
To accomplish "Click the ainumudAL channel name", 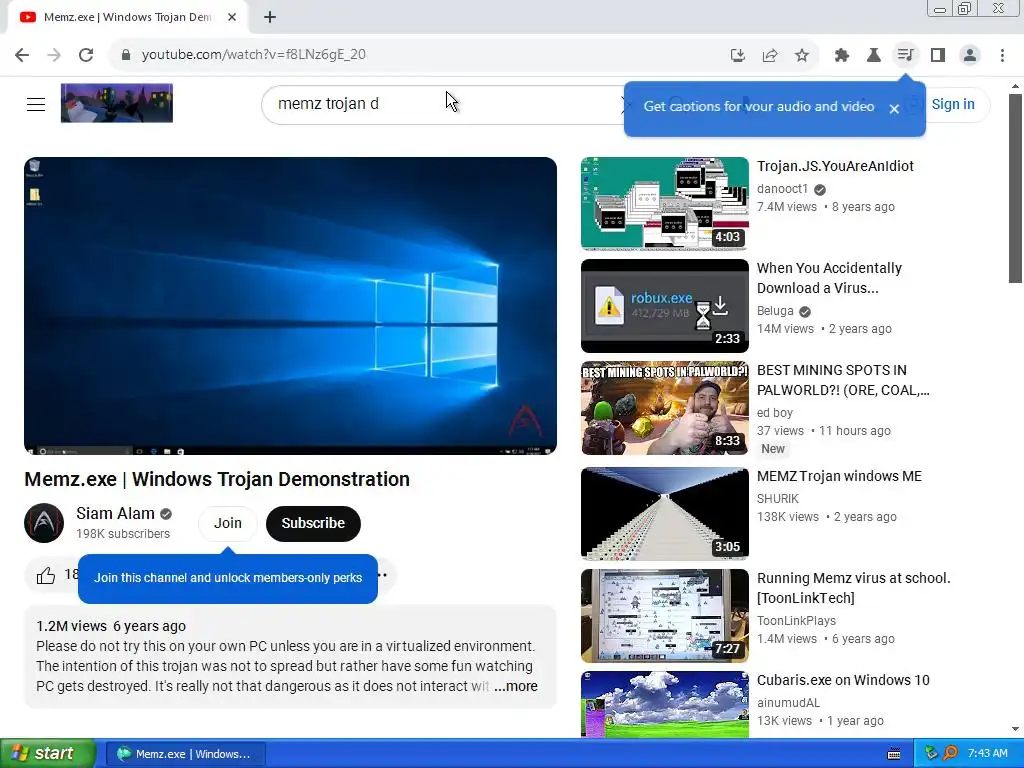I will [x=788, y=703].
